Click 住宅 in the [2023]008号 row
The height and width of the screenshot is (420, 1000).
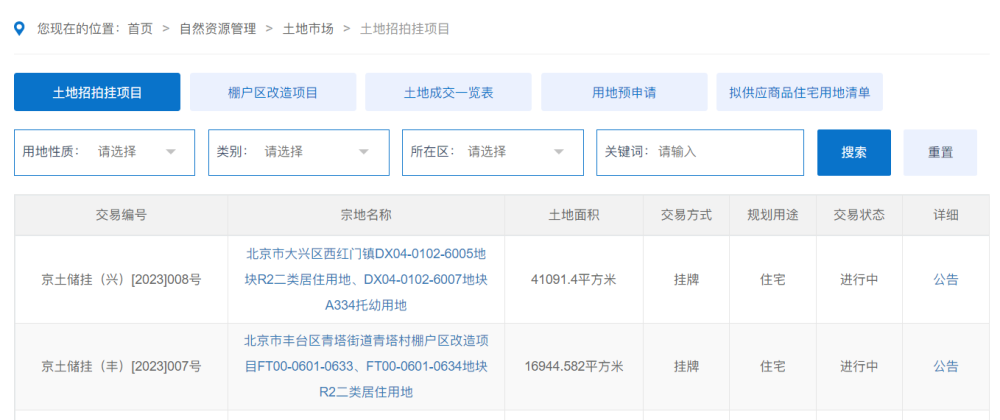tap(773, 279)
